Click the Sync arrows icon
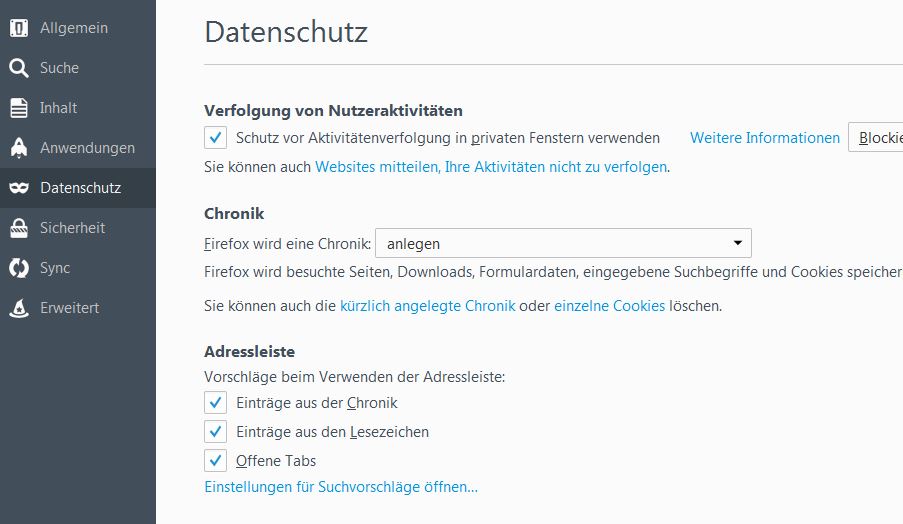The image size is (903, 524). [19, 268]
